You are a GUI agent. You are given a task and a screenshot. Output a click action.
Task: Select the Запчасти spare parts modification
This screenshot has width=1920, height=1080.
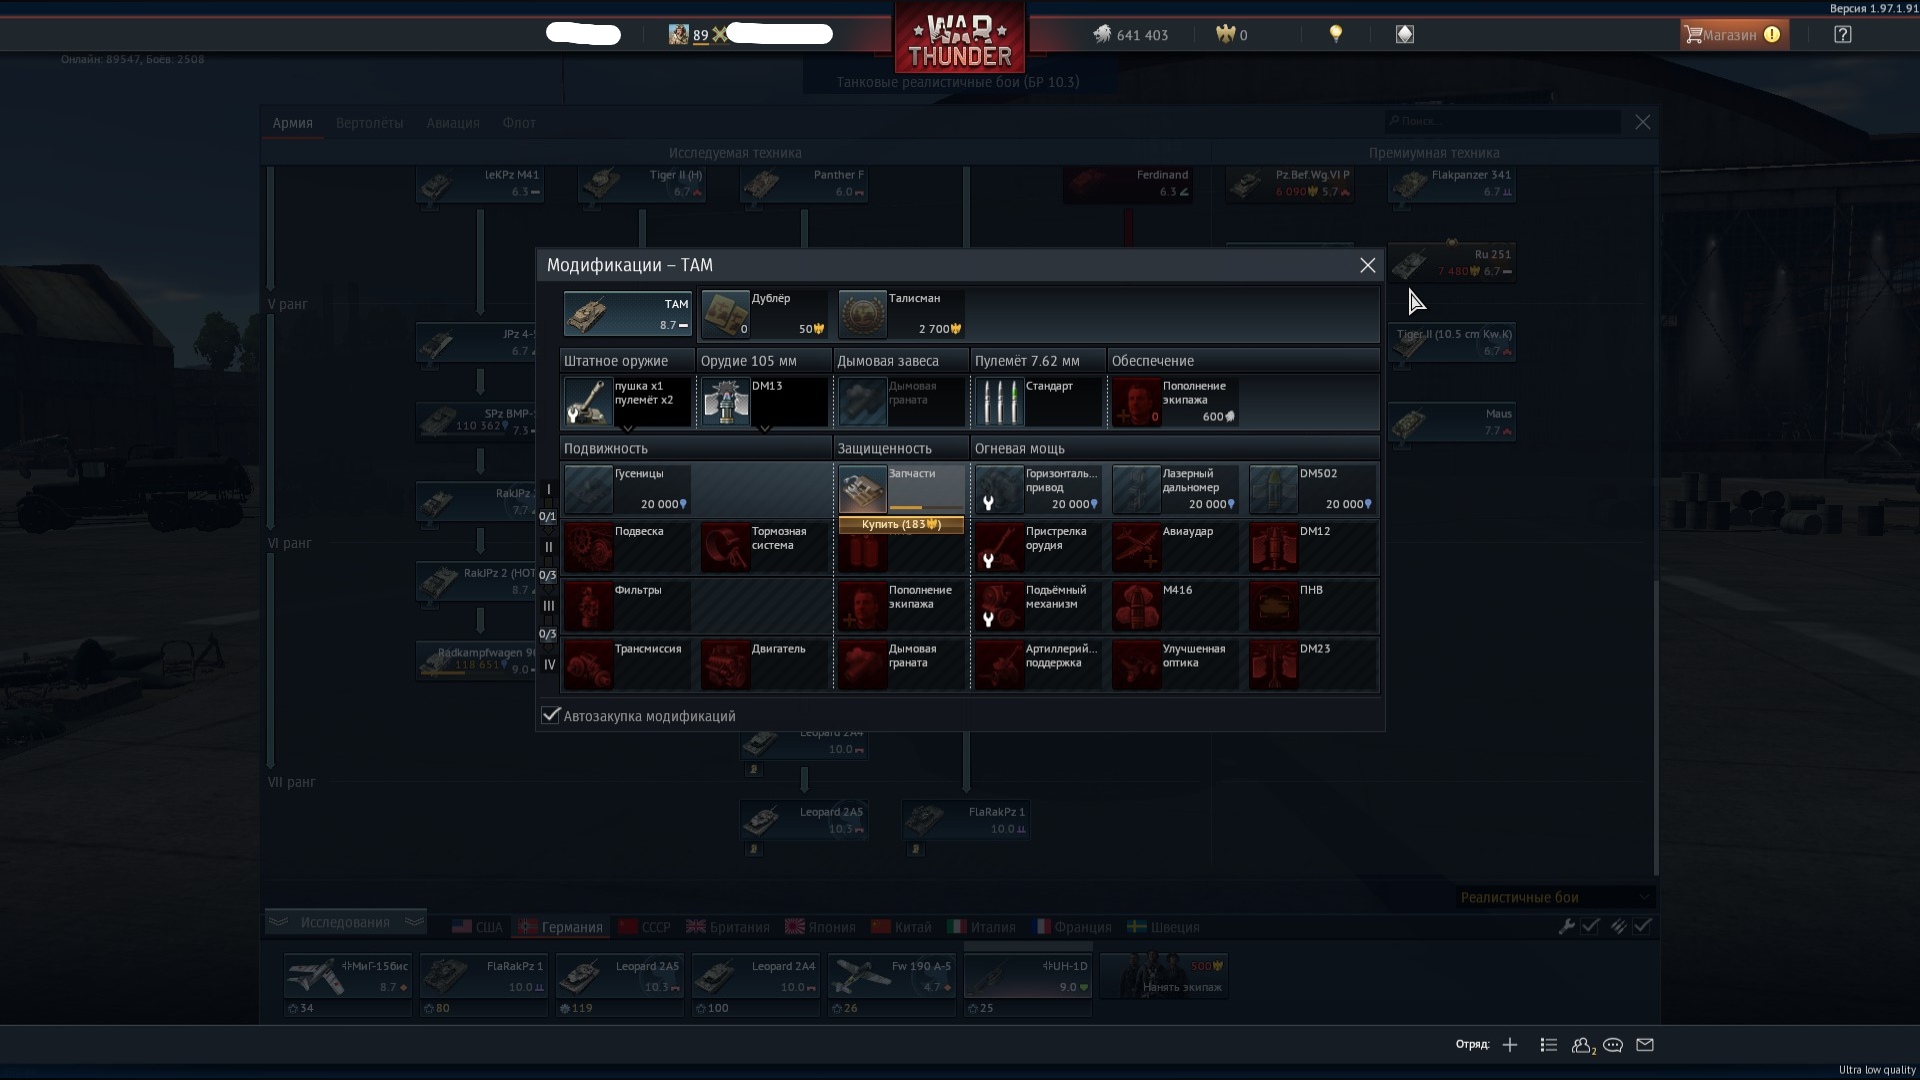(901, 489)
